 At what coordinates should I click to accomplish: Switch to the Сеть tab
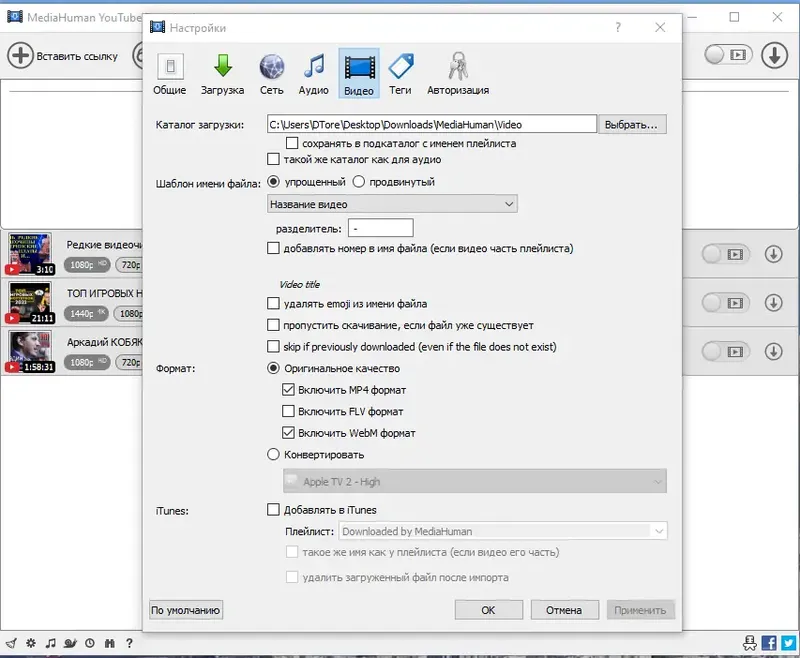(271, 74)
